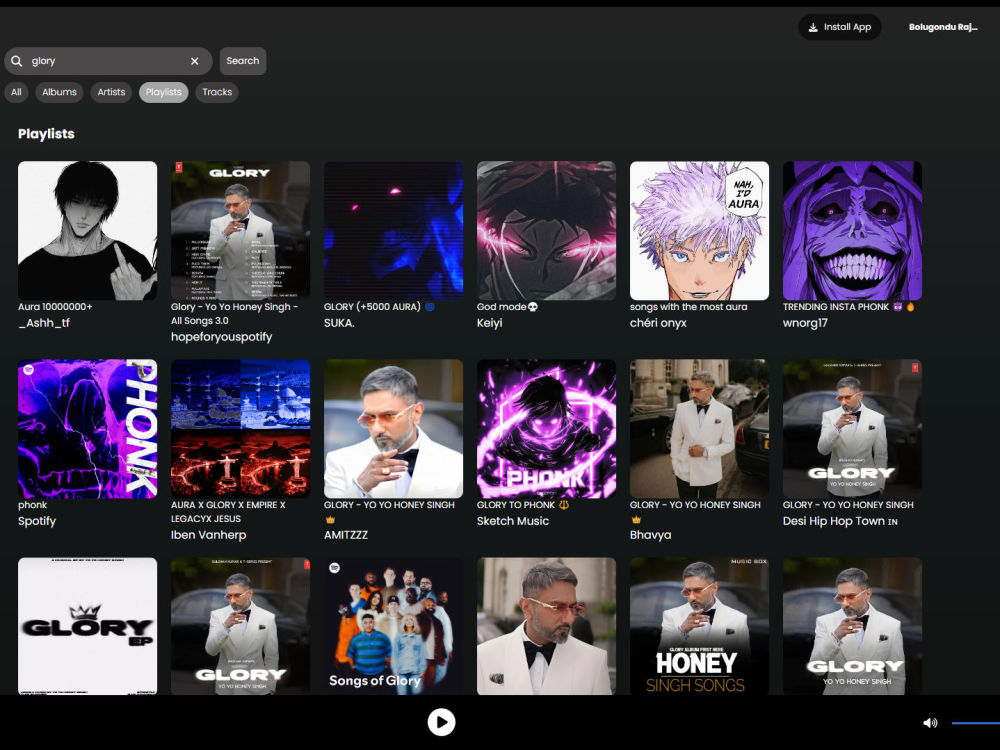Switch to the Artists filter
This screenshot has height=750, width=1000.
[x=111, y=92]
